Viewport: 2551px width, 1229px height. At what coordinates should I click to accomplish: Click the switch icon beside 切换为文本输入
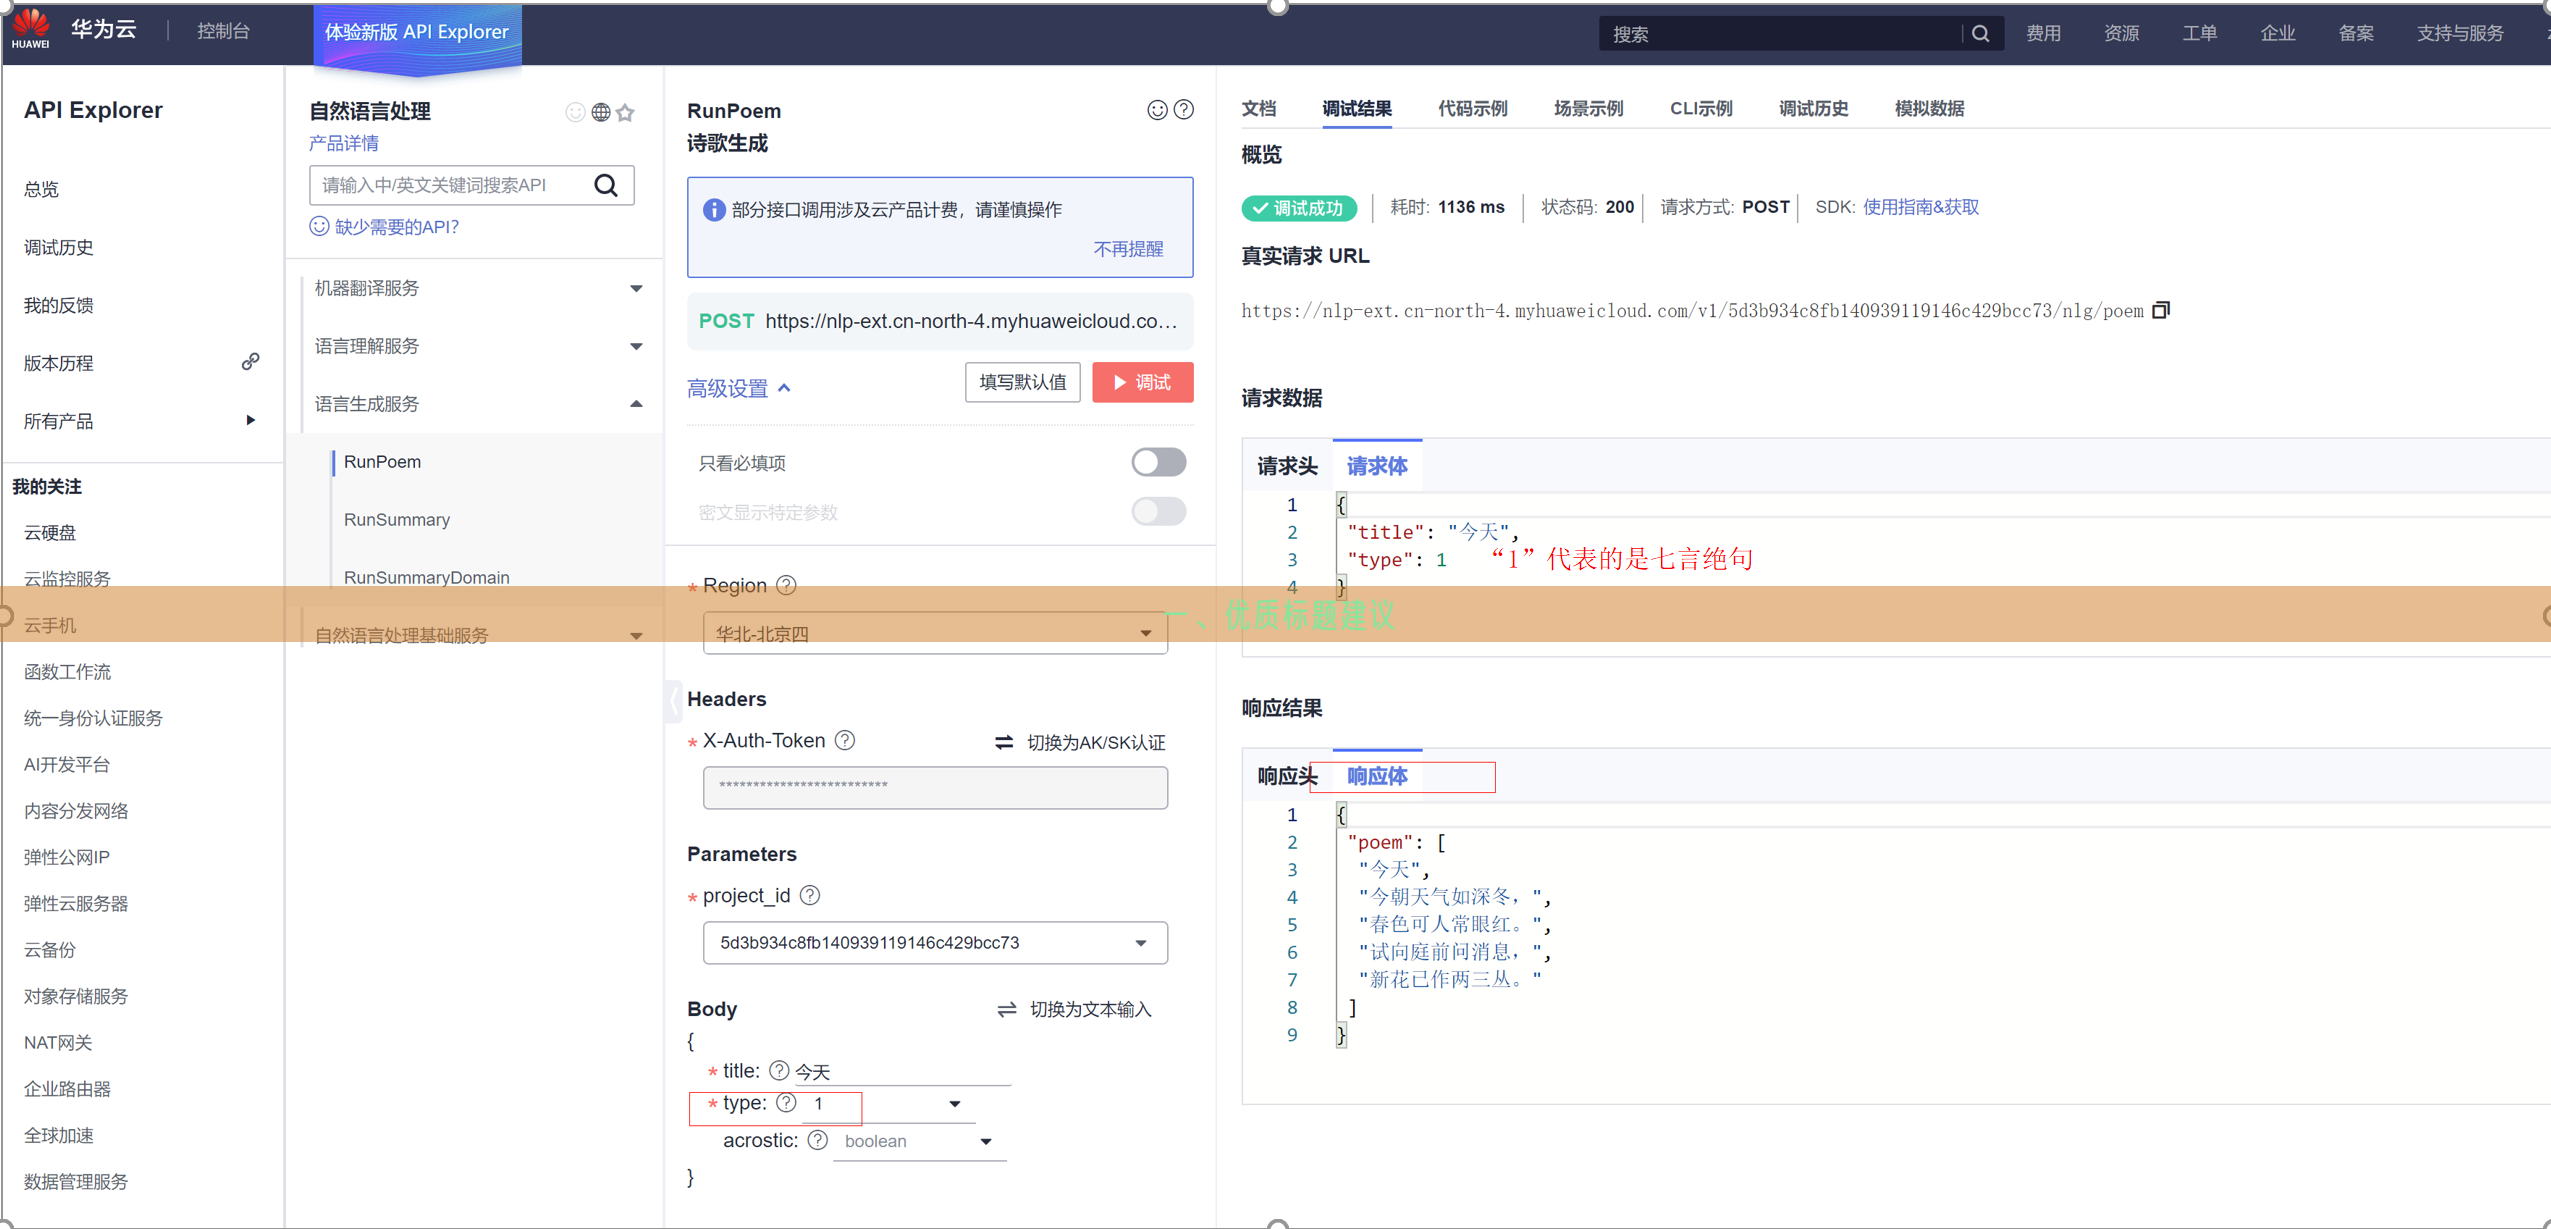1006,1009
